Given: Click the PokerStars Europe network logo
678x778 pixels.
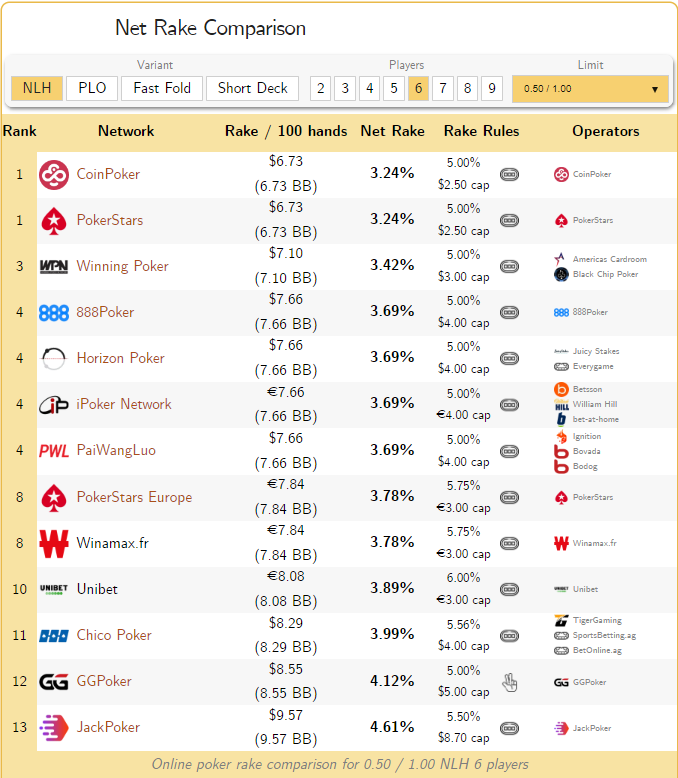Looking at the screenshot, I should click(54, 498).
